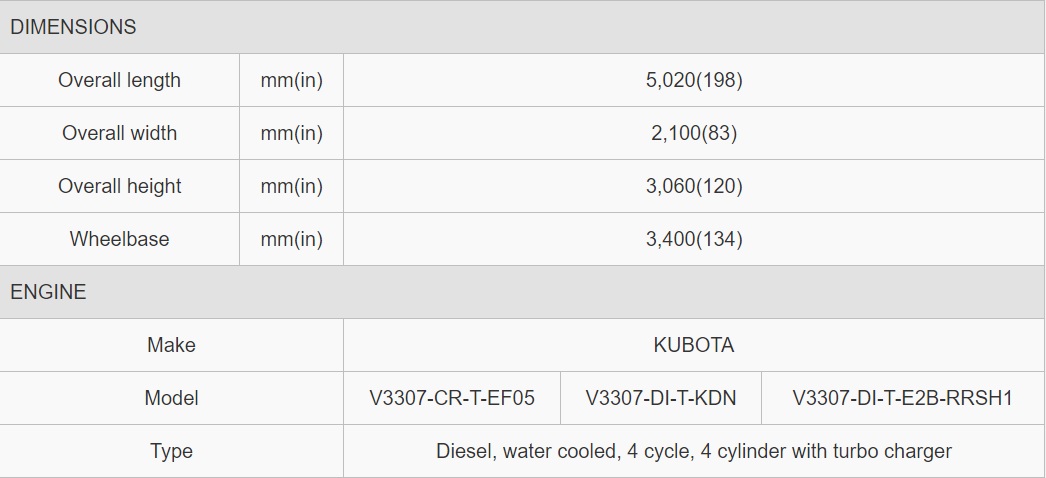Viewport: 1046px width, 478px height.
Task: Select the Make label cell
Action: point(171,345)
